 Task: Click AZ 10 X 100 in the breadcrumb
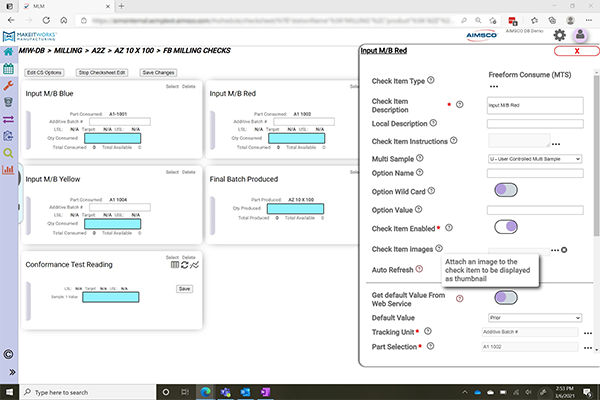click(x=134, y=51)
